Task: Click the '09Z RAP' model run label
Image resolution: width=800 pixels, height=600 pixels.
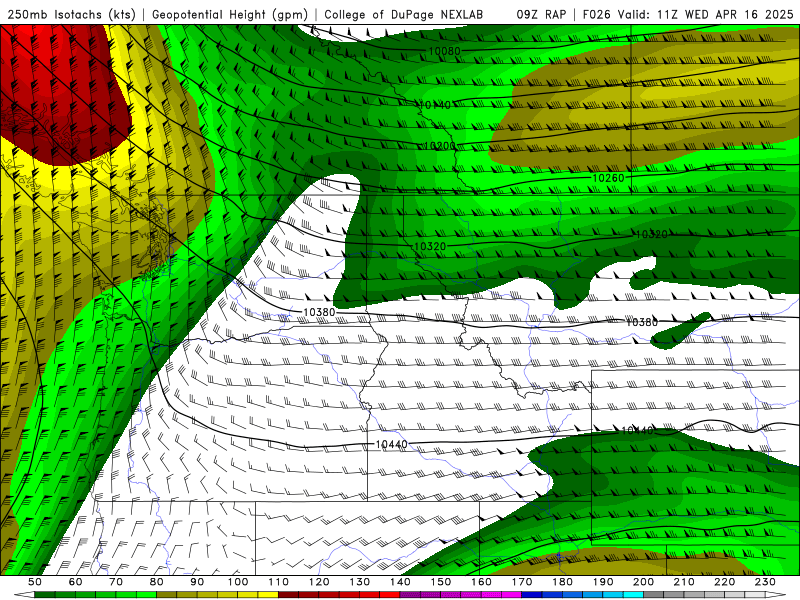Action: tap(541, 14)
